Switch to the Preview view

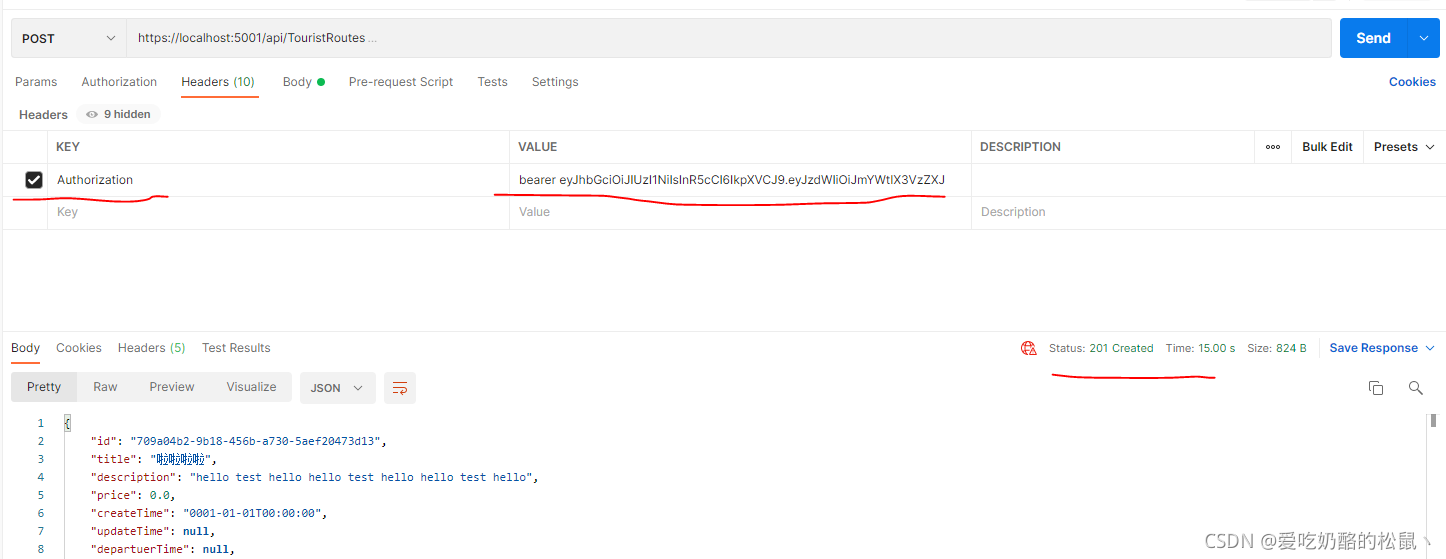172,387
